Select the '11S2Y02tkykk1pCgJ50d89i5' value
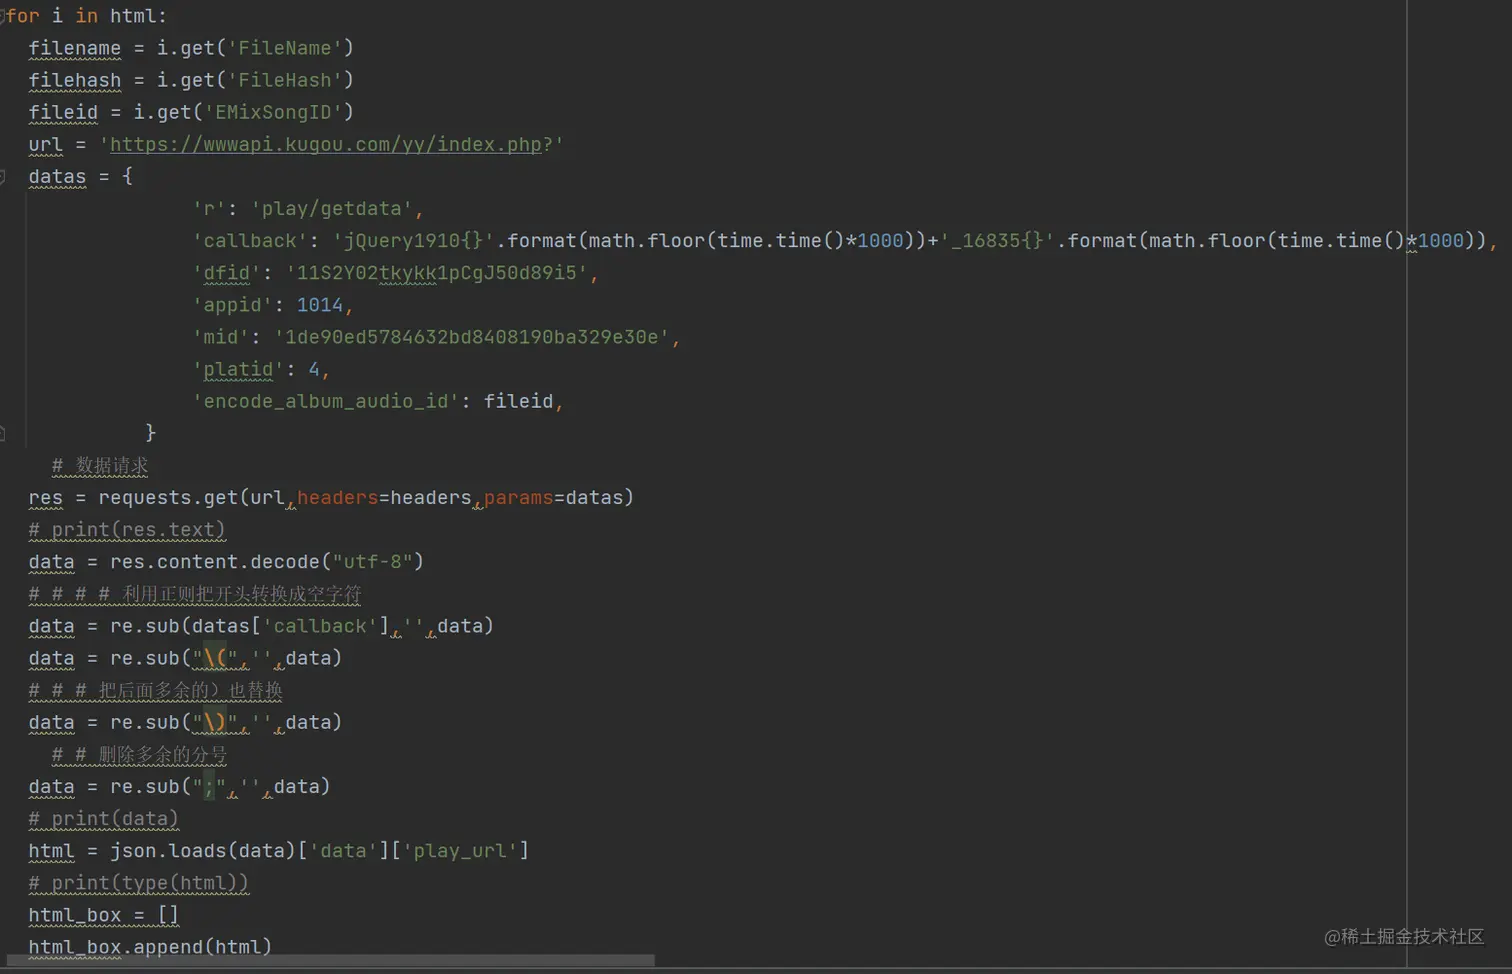Viewport: 1512px width, 974px height. 437,273
